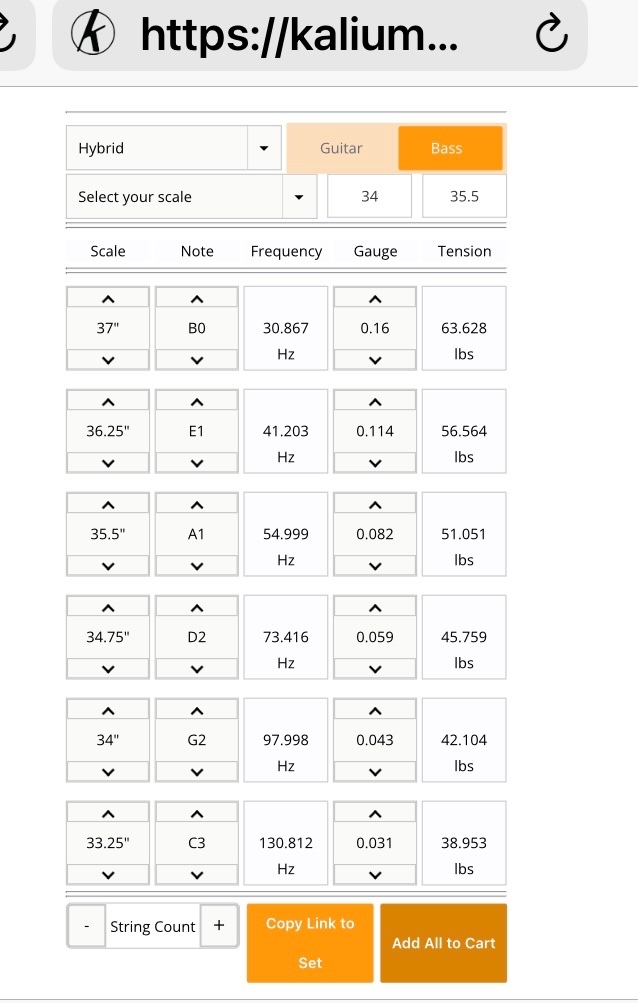This screenshot has height=1003, width=638.
Task: Tap the browser address bar URL
Action: (x=299, y=34)
